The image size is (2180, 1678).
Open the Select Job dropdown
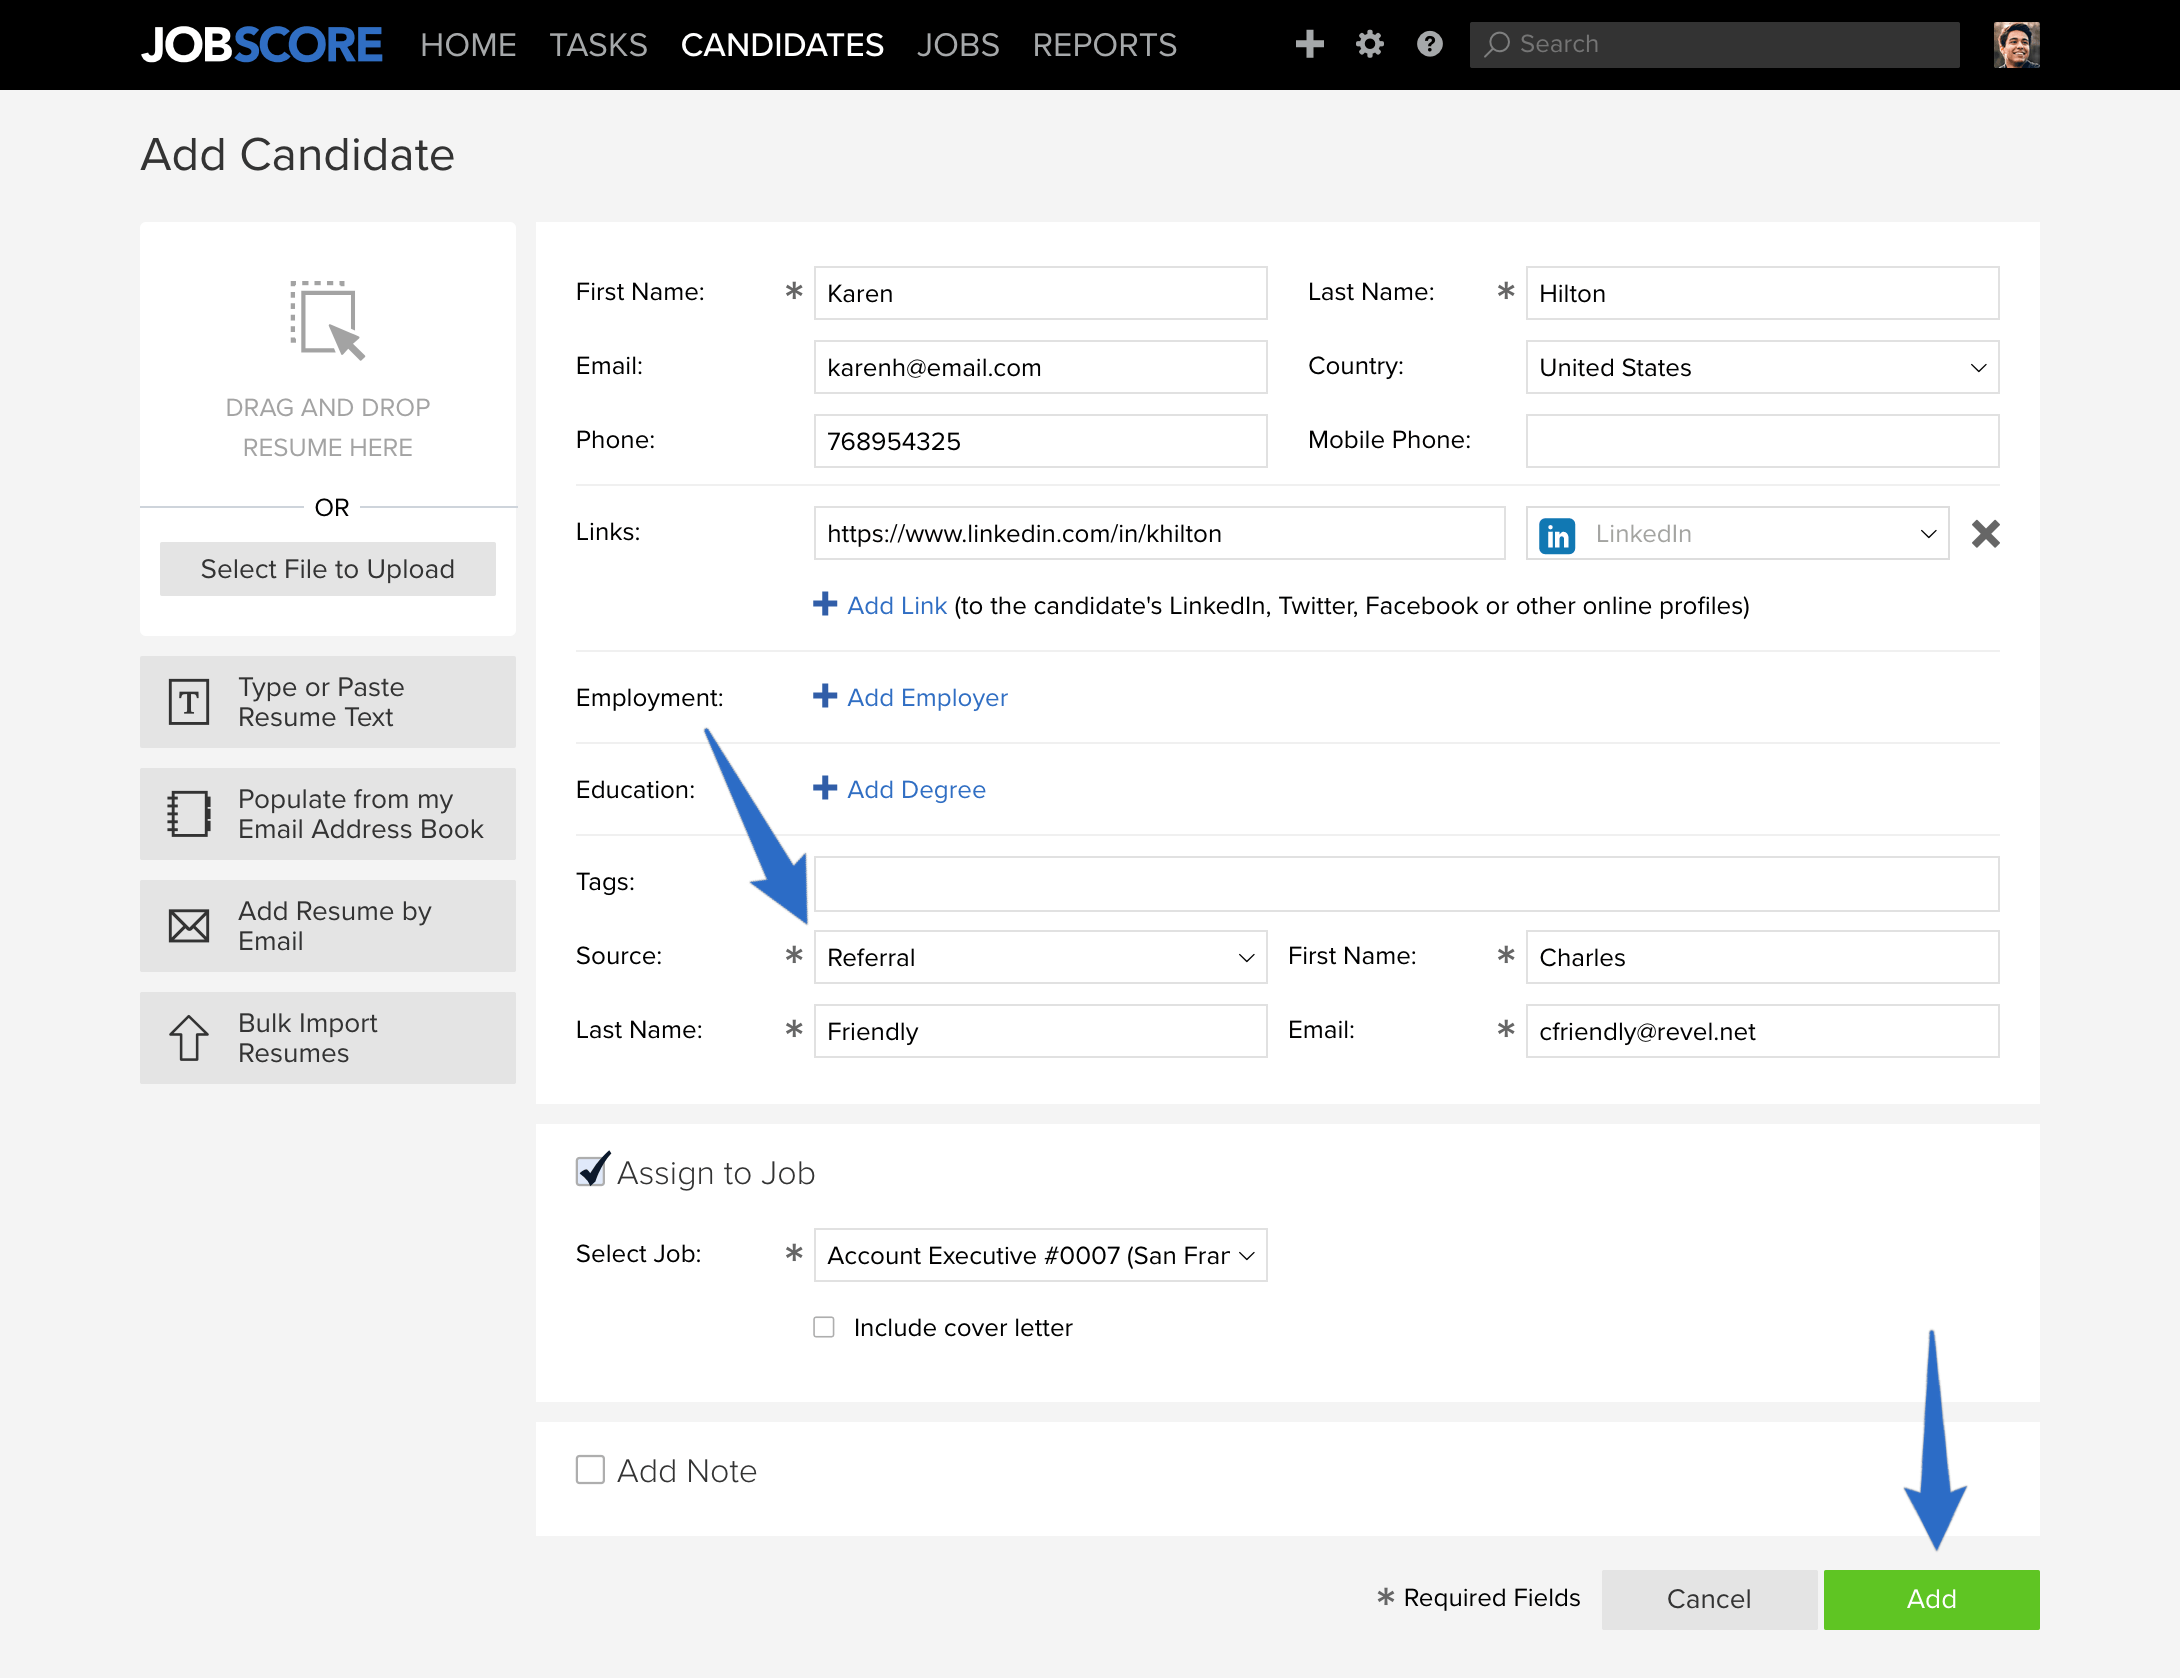coord(1040,1255)
